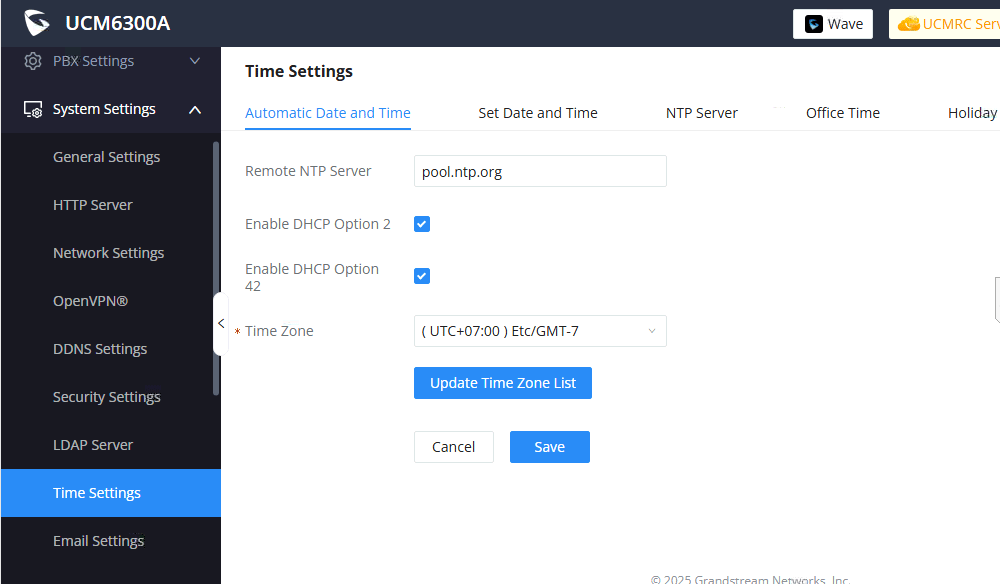Collapse the sidebar with the left arrow
The height and width of the screenshot is (584, 1000).
(x=221, y=323)
